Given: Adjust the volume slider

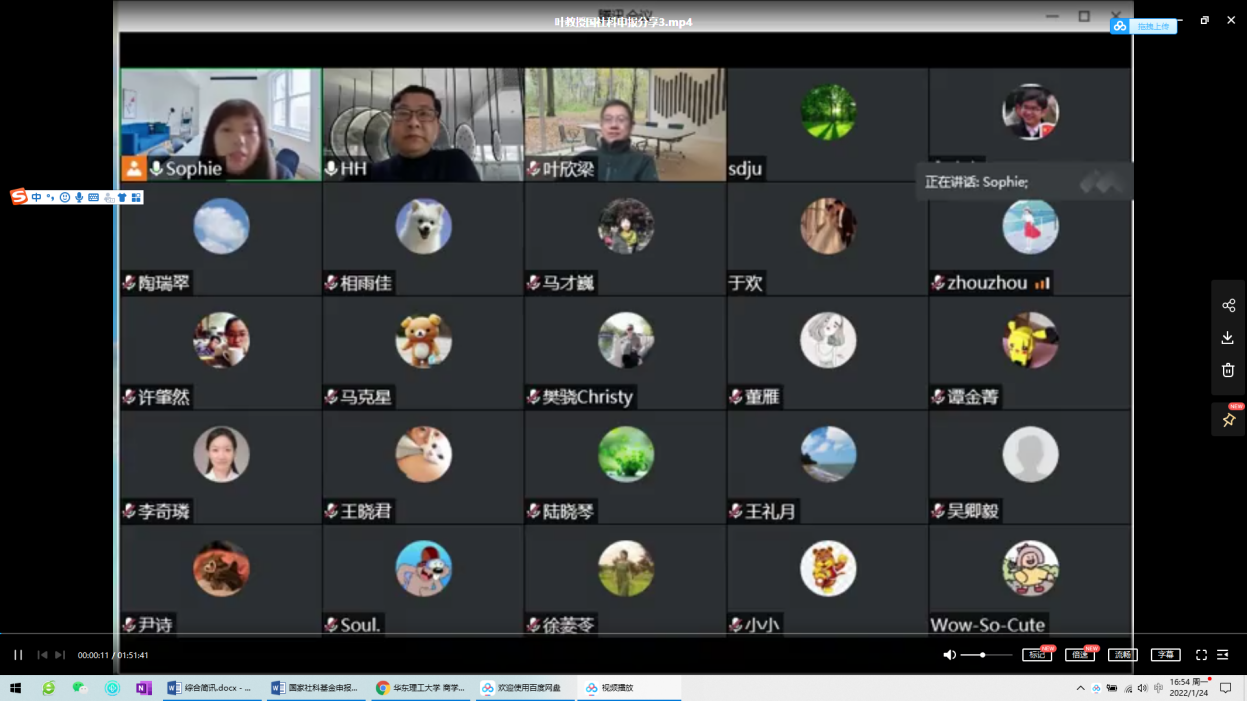Looking at the screenshot, I should 984,655.
